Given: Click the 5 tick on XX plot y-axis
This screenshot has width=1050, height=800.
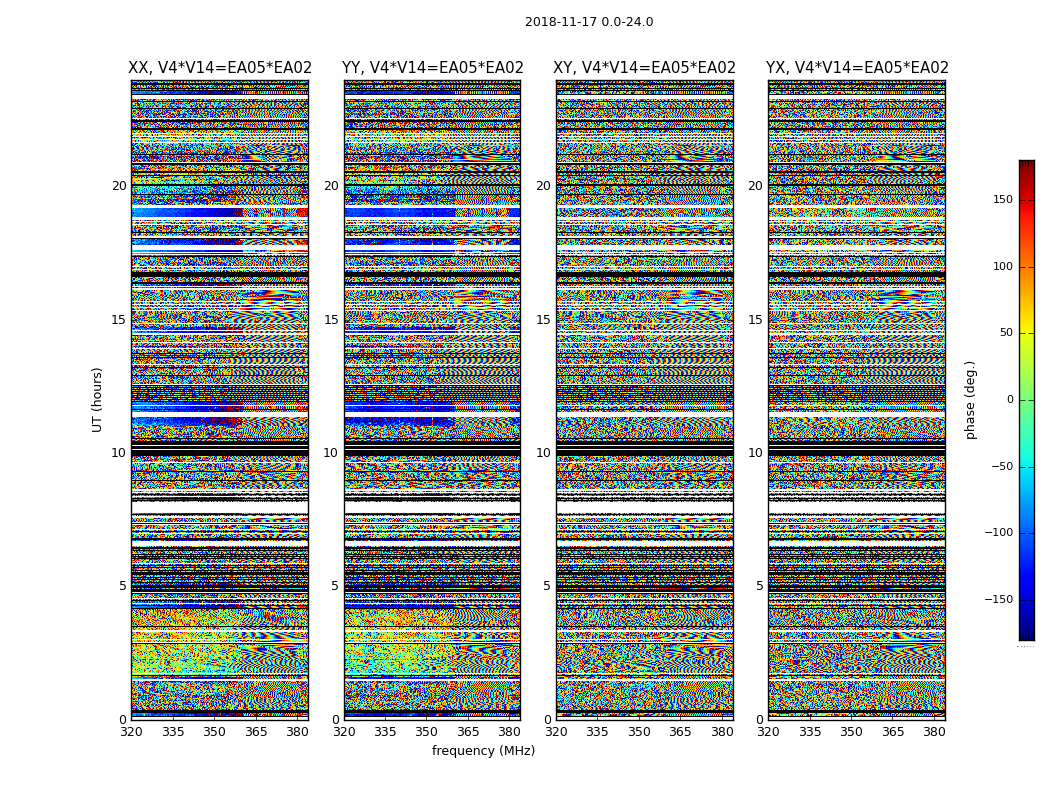Looking at the screenshot, I should point(123,586).
